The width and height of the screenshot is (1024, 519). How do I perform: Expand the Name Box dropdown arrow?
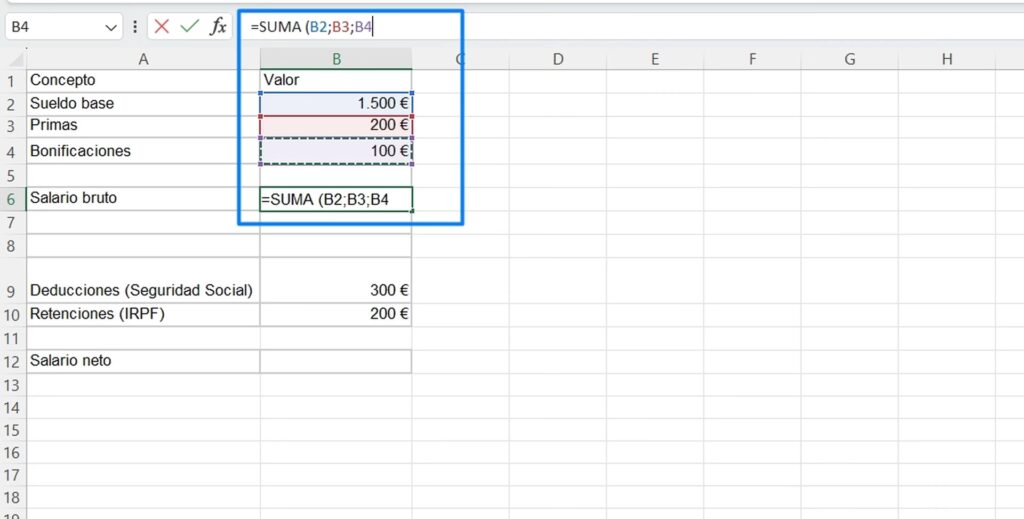coord(111,28)
